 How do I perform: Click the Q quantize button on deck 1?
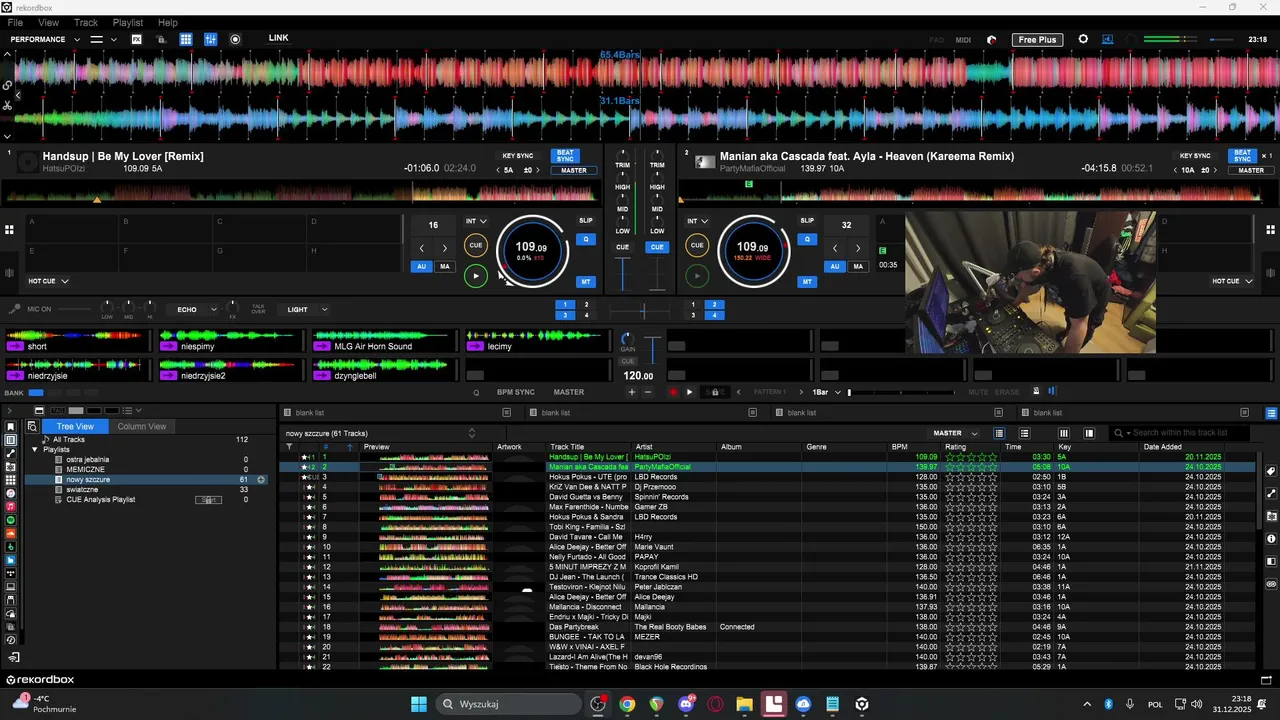tap(586, 239)
